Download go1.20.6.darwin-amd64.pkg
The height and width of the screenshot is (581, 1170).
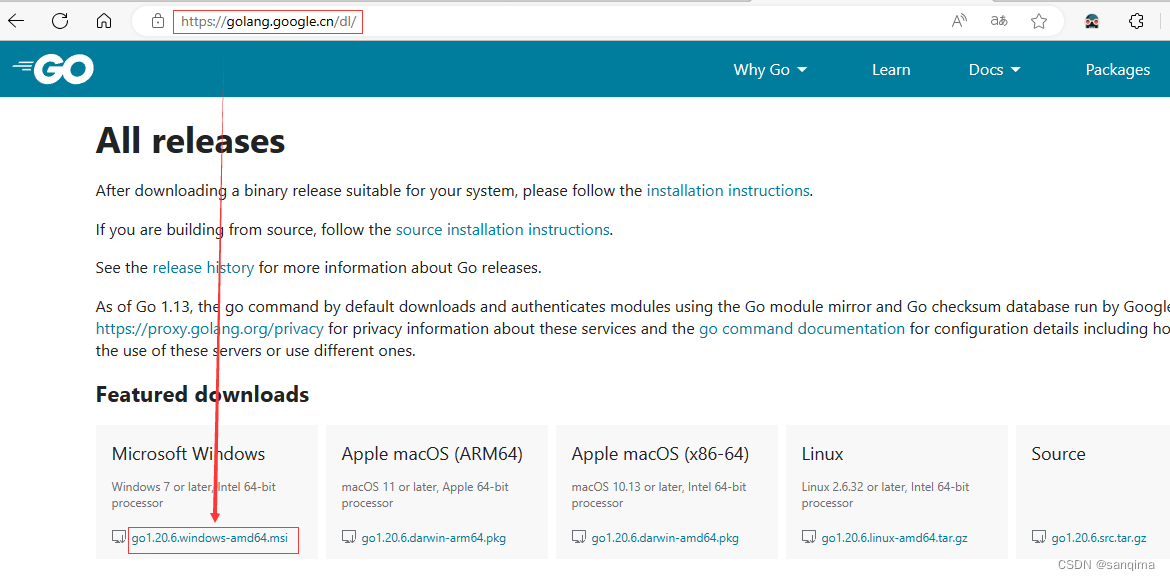tap(665, 538)
